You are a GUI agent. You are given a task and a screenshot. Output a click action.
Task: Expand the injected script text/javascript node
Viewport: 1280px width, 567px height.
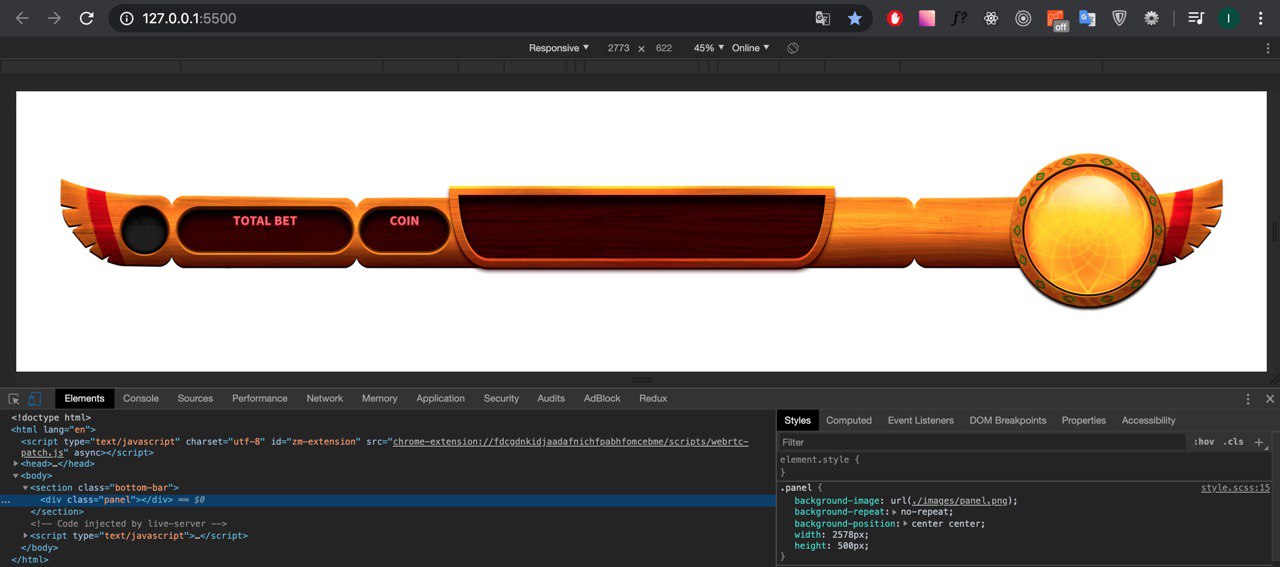tap(26, 536)
